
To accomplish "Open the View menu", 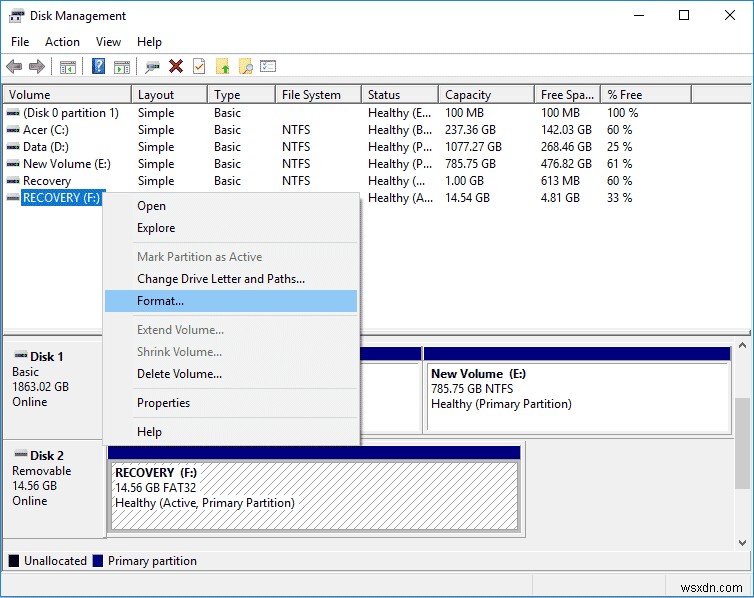I will pyautogui.click(x=108, y=42).
